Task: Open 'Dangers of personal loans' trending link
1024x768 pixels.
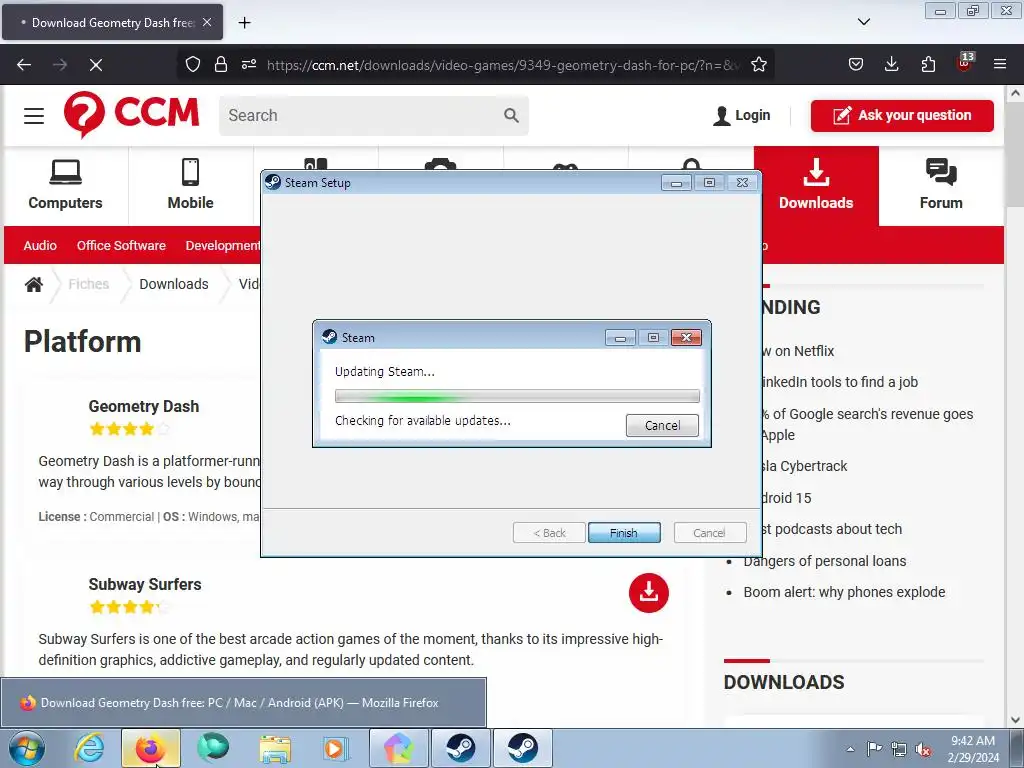Action: pyautogui.click(x=824, y=561)
